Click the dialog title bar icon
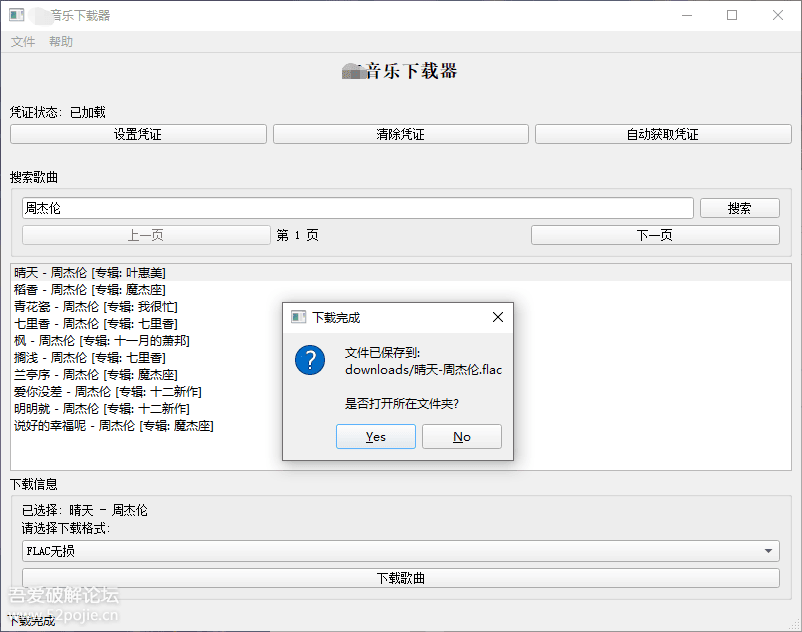802x632 pixels. (296, 317)
